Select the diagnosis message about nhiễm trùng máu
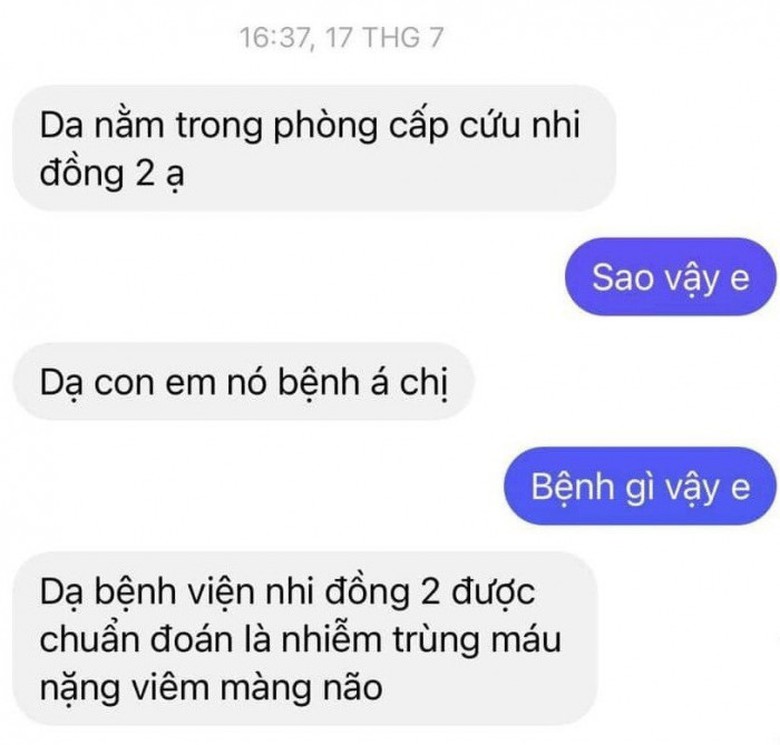 pos(304,639)
